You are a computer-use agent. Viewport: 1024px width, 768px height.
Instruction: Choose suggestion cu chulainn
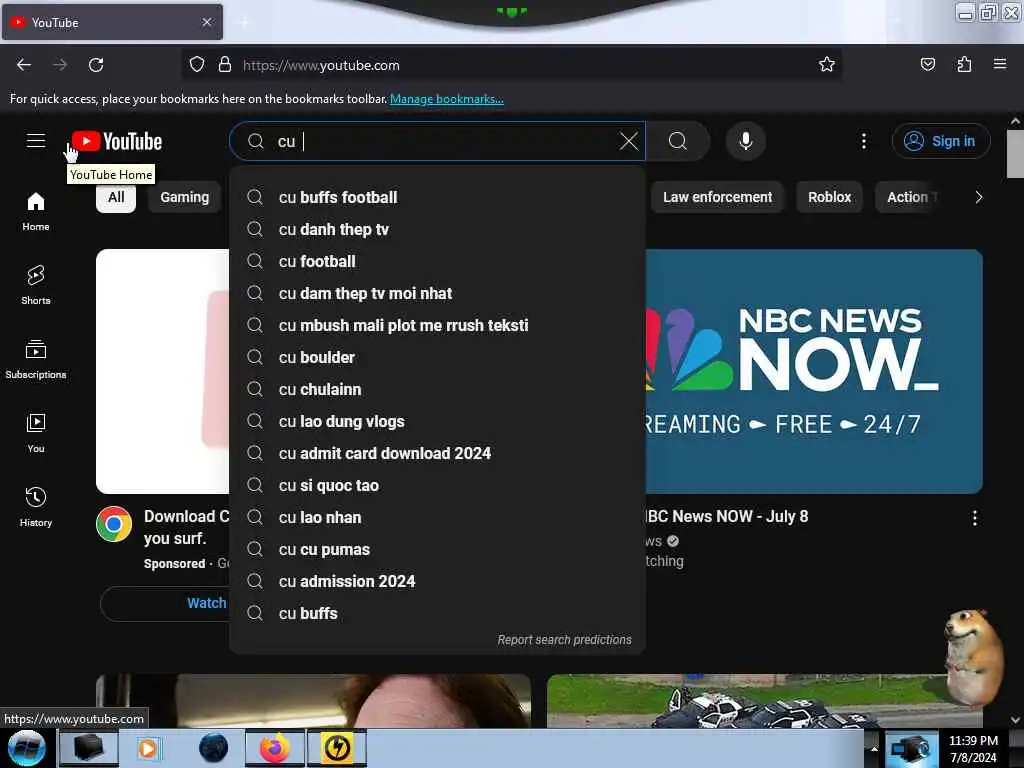[x=438, y=389]
